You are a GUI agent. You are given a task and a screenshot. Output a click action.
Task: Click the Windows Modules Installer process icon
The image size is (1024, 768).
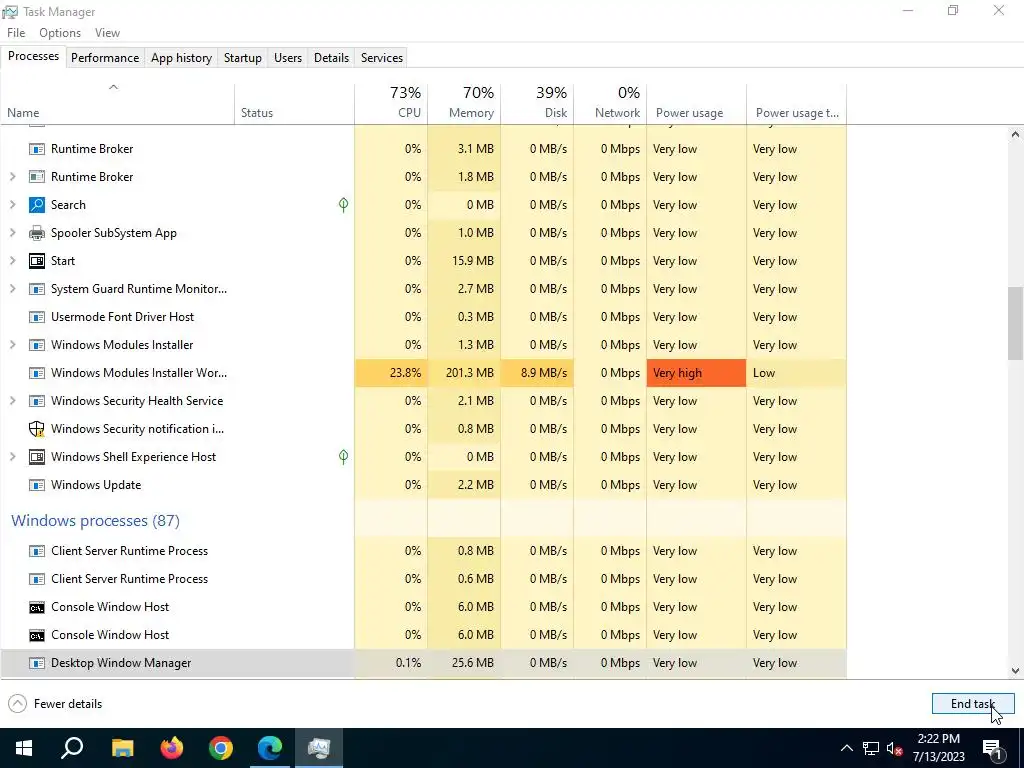[x=37, y=345]
